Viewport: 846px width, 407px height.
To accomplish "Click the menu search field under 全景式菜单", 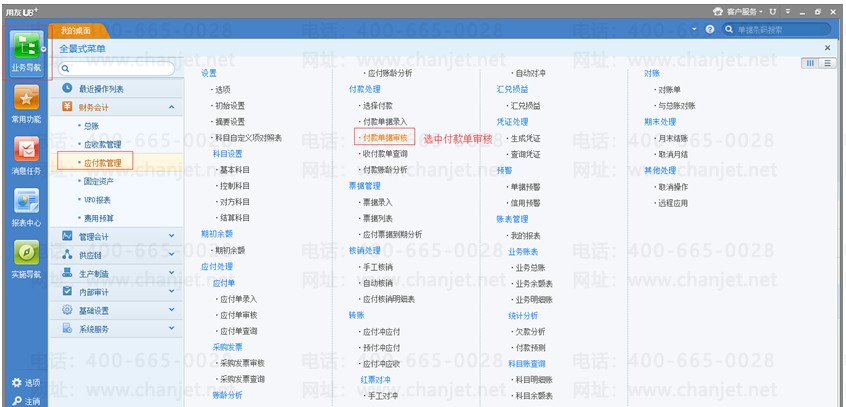I will (117, 69).
